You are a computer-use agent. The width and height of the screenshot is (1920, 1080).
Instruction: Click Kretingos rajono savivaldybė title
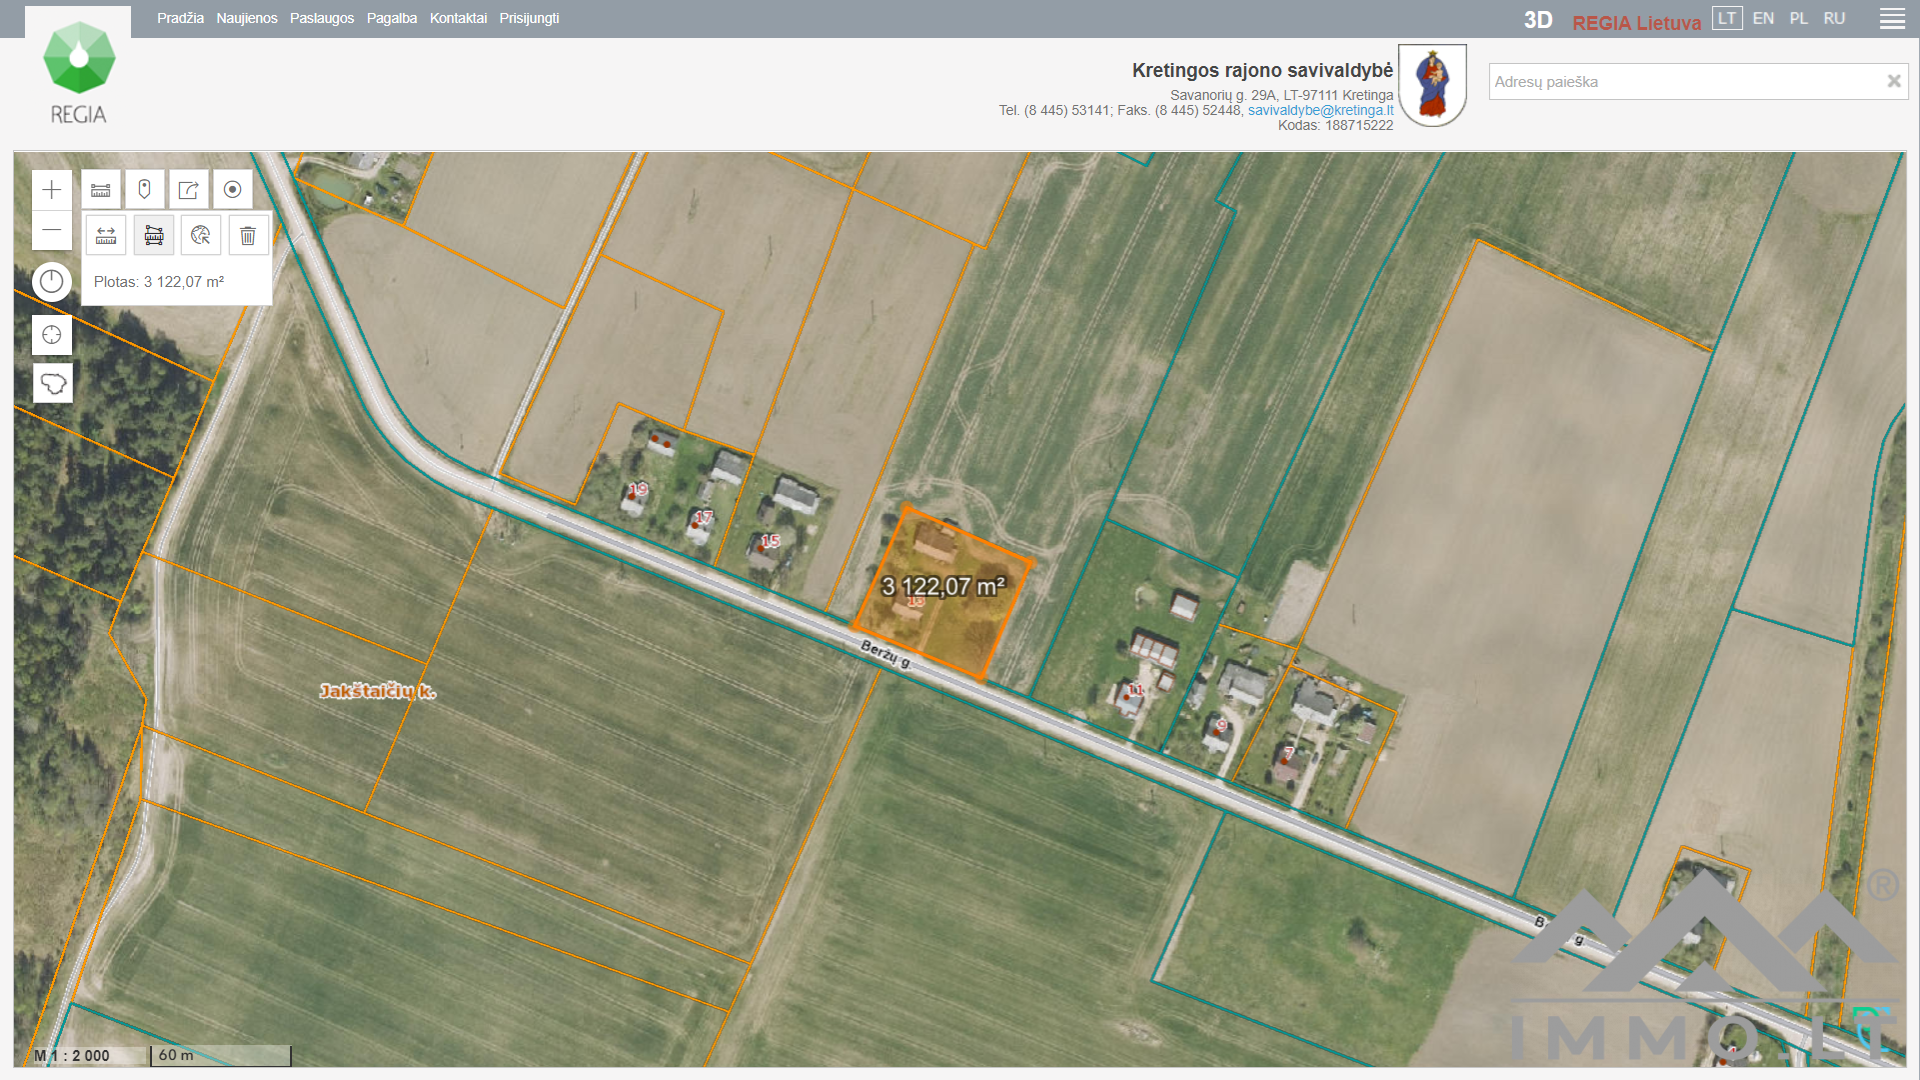[1262, 70]
